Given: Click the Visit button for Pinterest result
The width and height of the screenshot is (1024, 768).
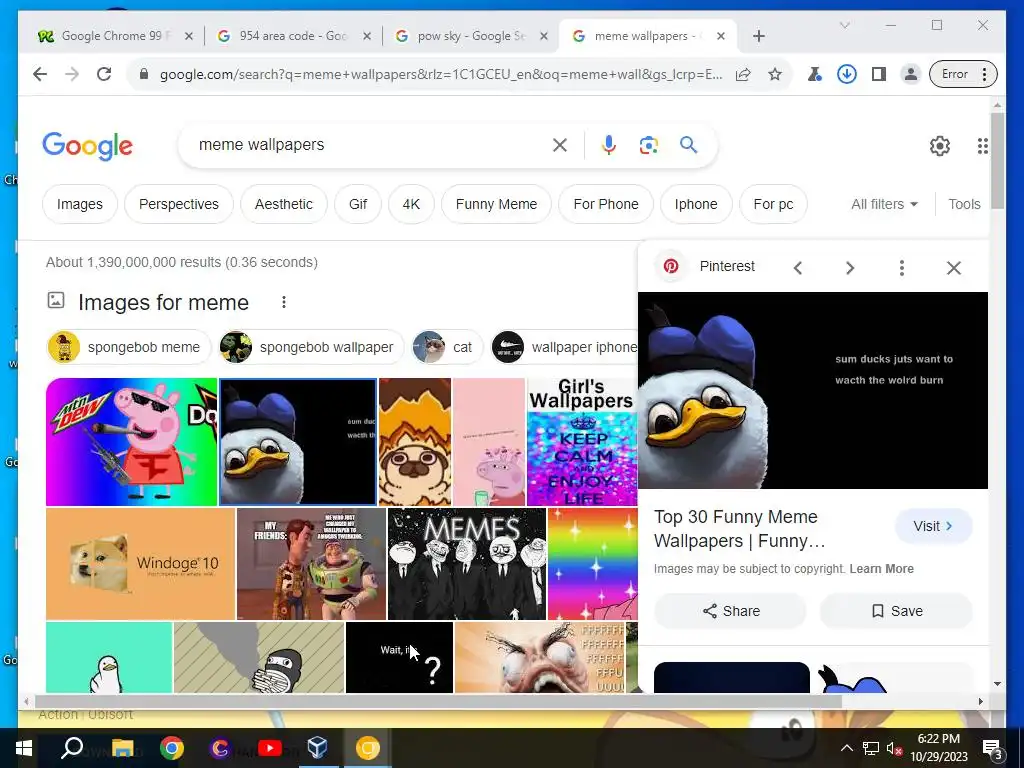Looking at the screenshot, I should click(933, 526).
